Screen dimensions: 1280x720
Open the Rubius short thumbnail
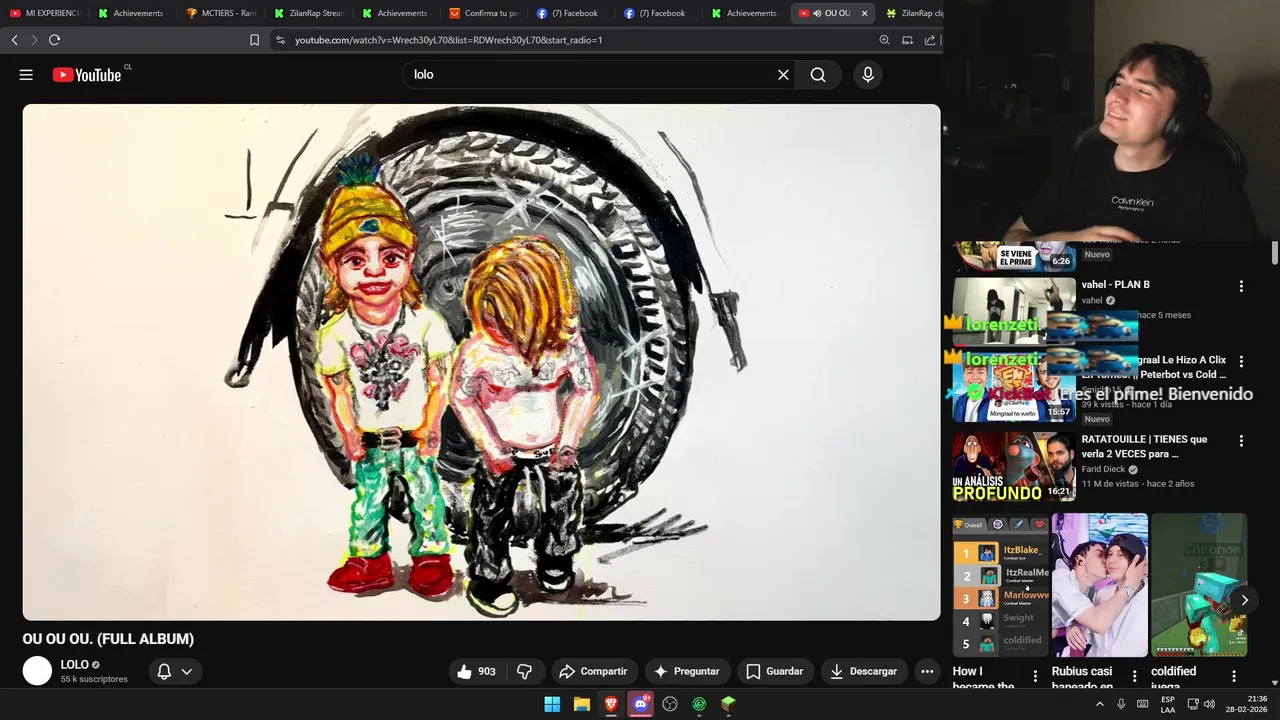coord(1099,585)
